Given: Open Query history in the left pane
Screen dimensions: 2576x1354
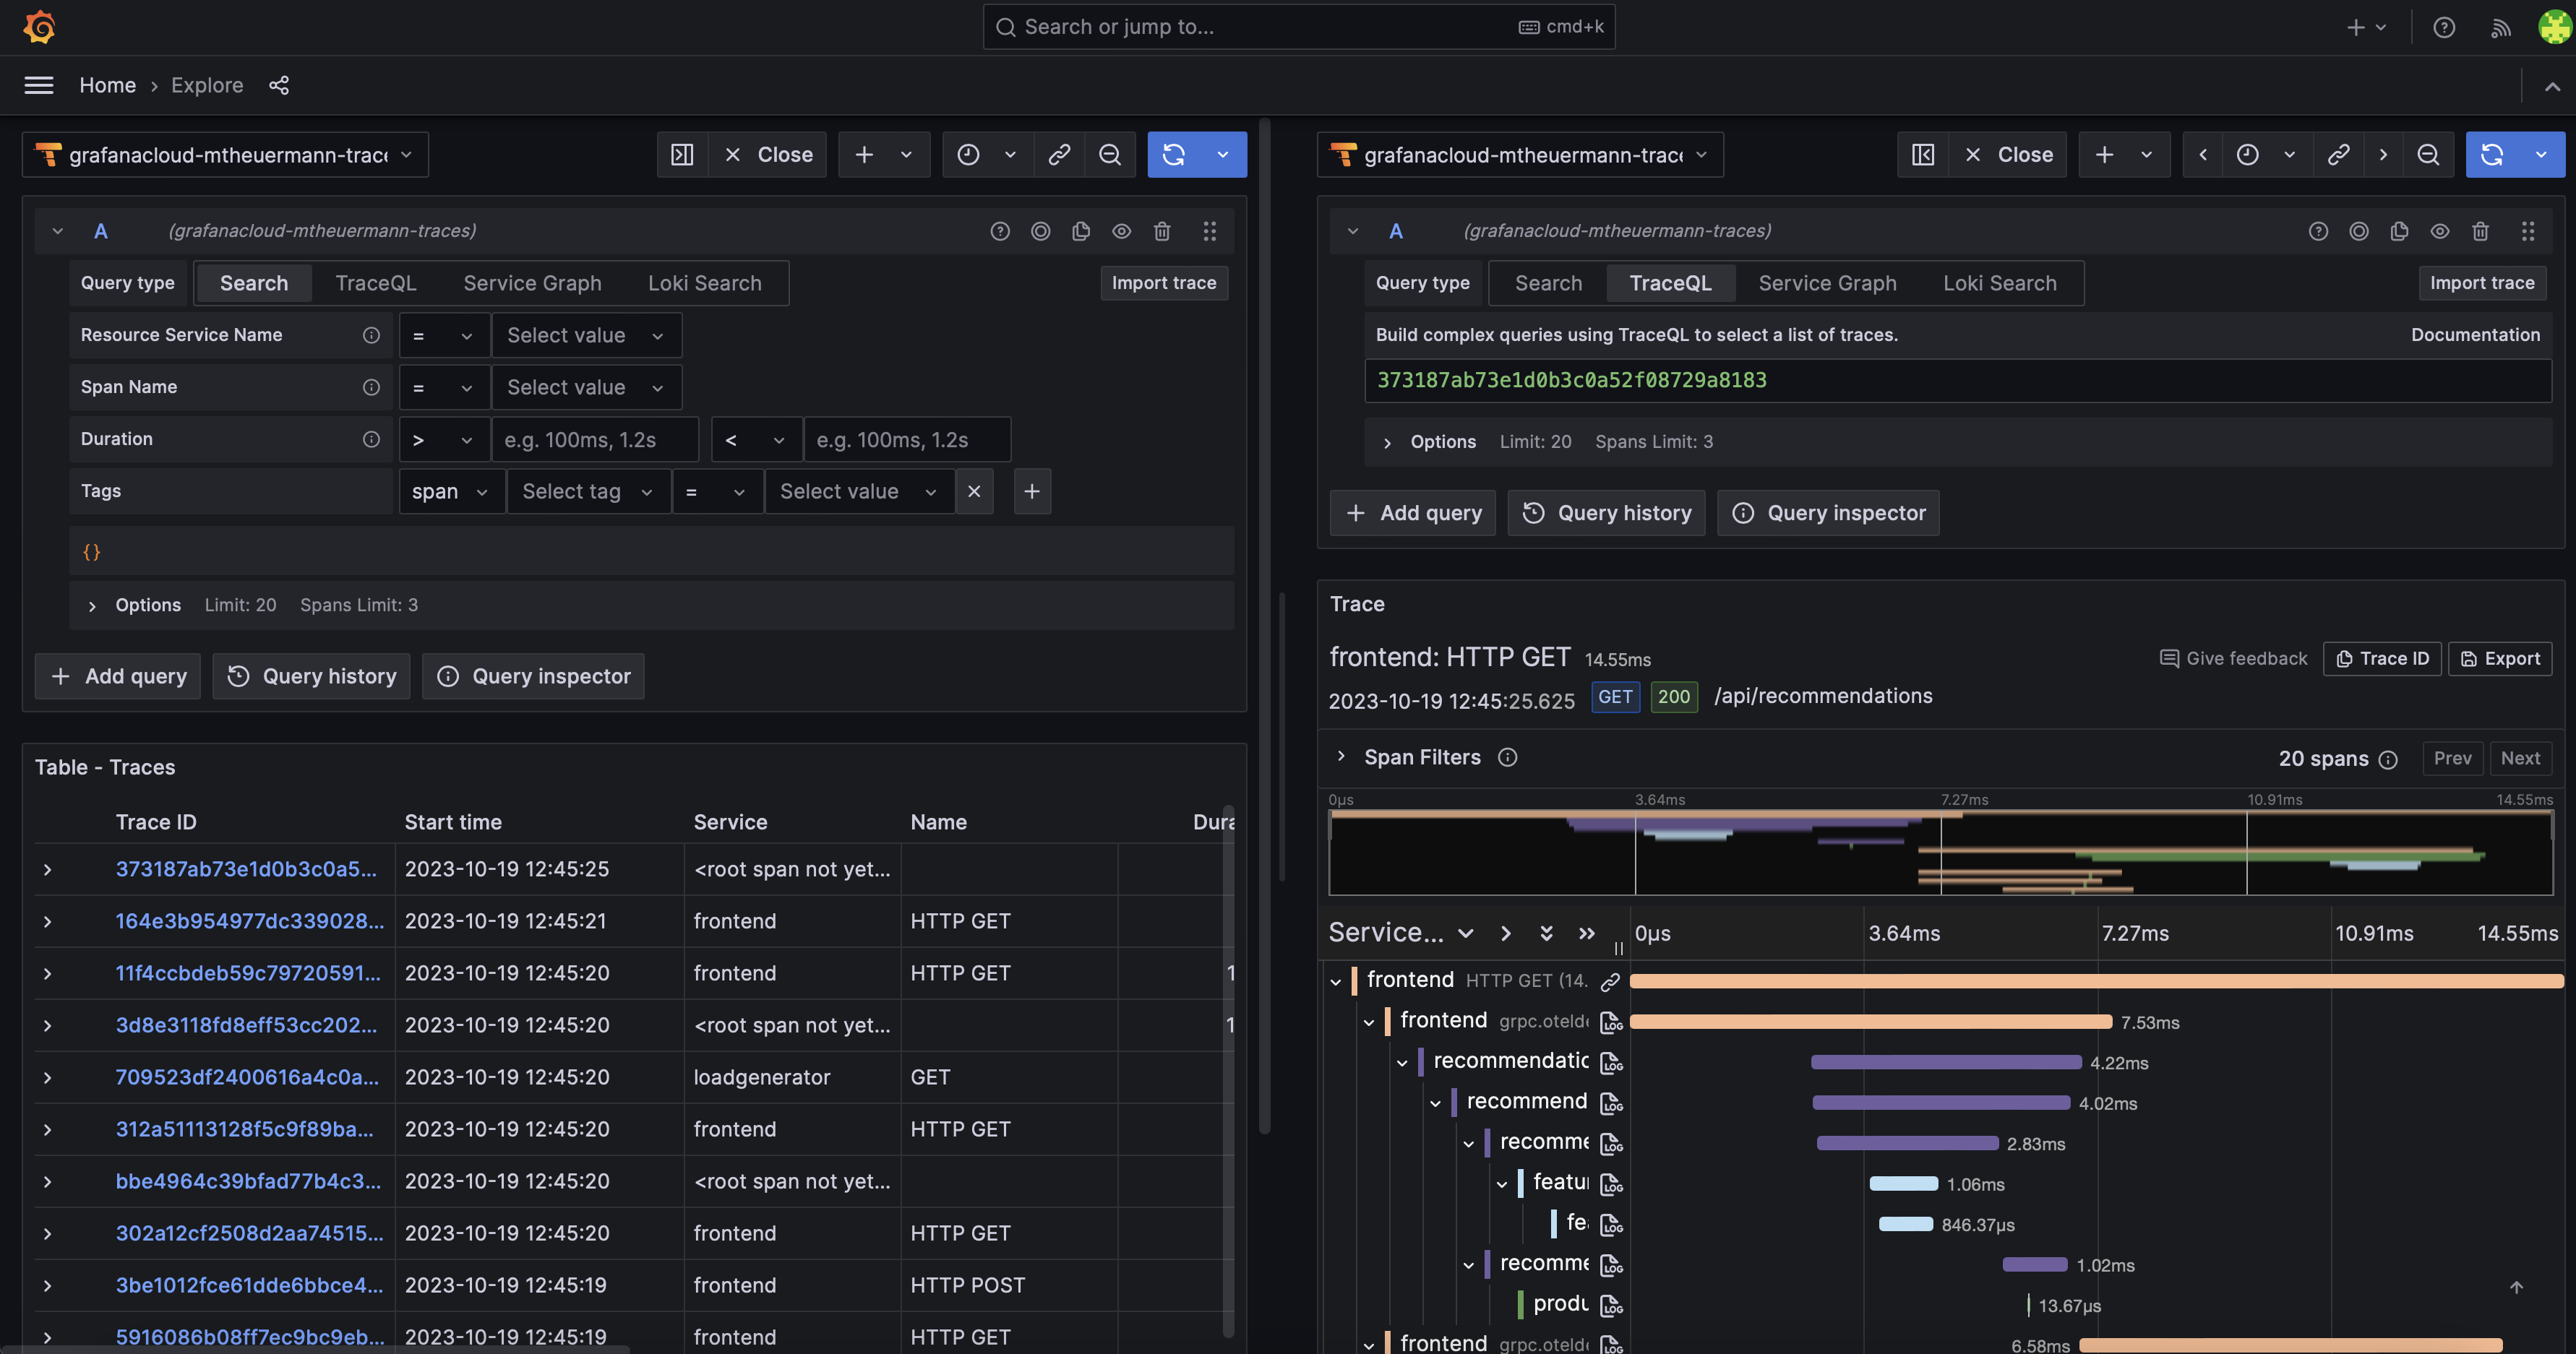Looking at the screenshot, I should coord(311,676).
